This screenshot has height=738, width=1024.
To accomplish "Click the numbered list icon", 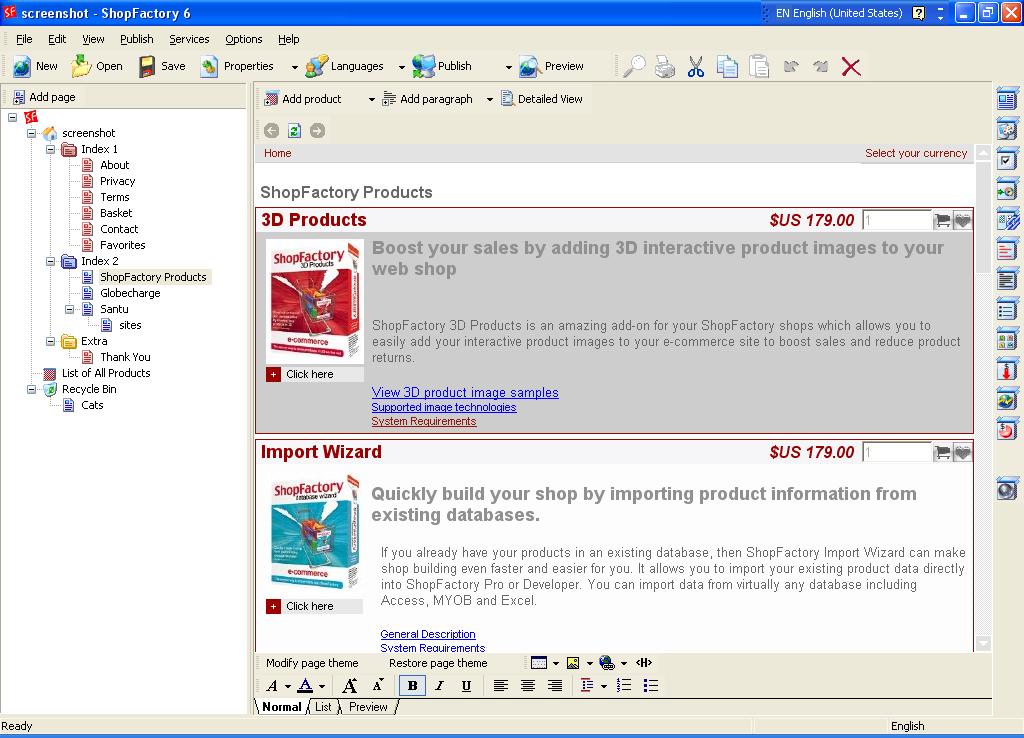I will point(624,685).
